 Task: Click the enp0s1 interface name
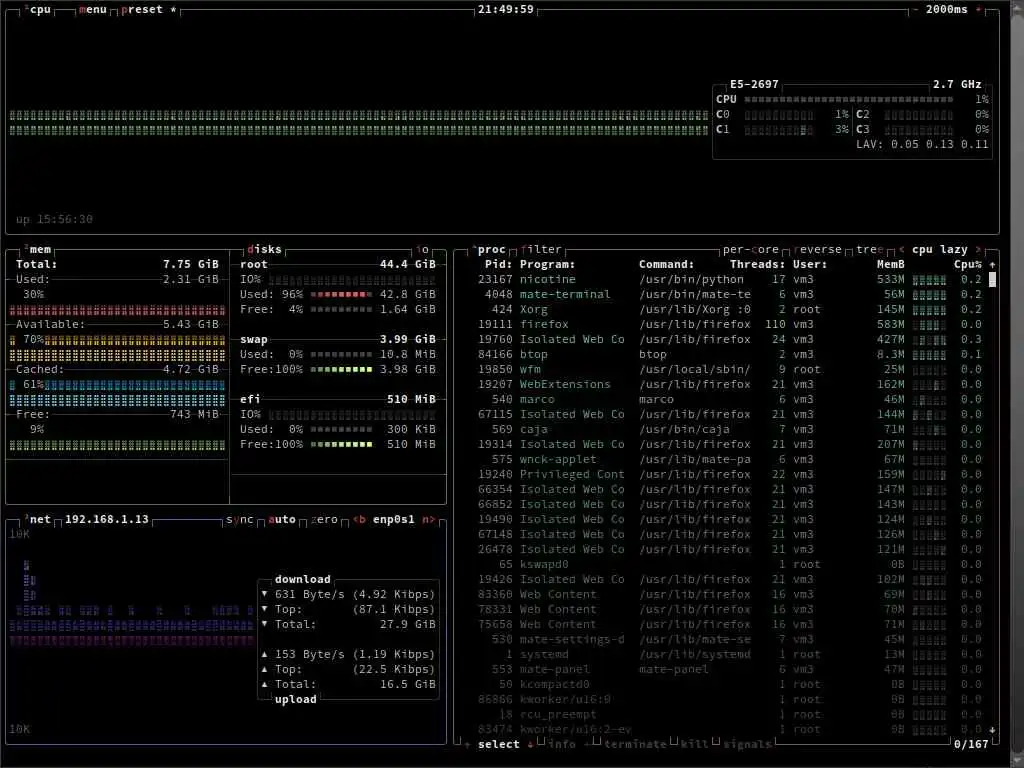(394, 520)
